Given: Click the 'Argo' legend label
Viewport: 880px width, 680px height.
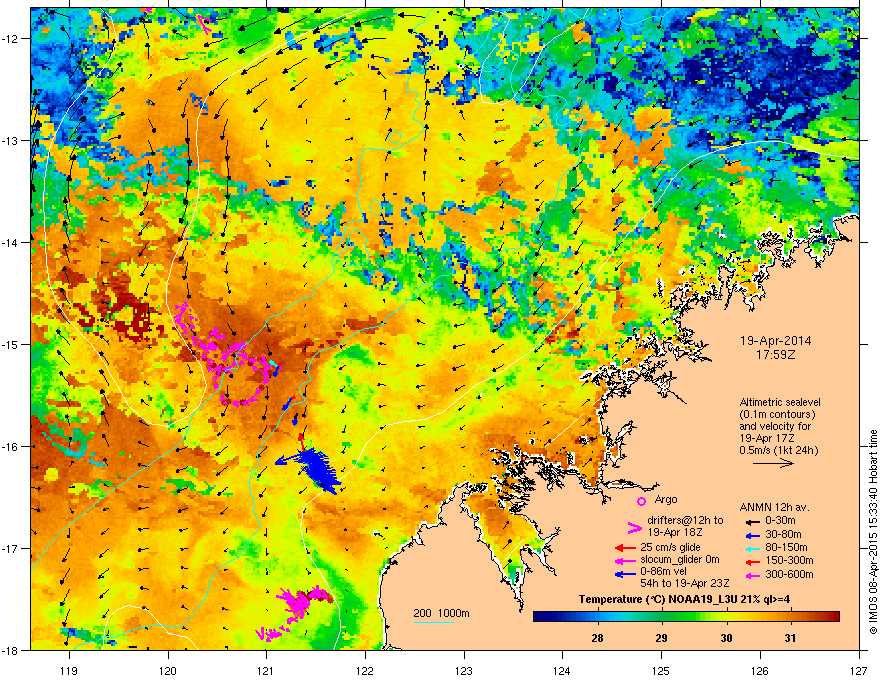Looking at the screenshot, I should 666,499.
